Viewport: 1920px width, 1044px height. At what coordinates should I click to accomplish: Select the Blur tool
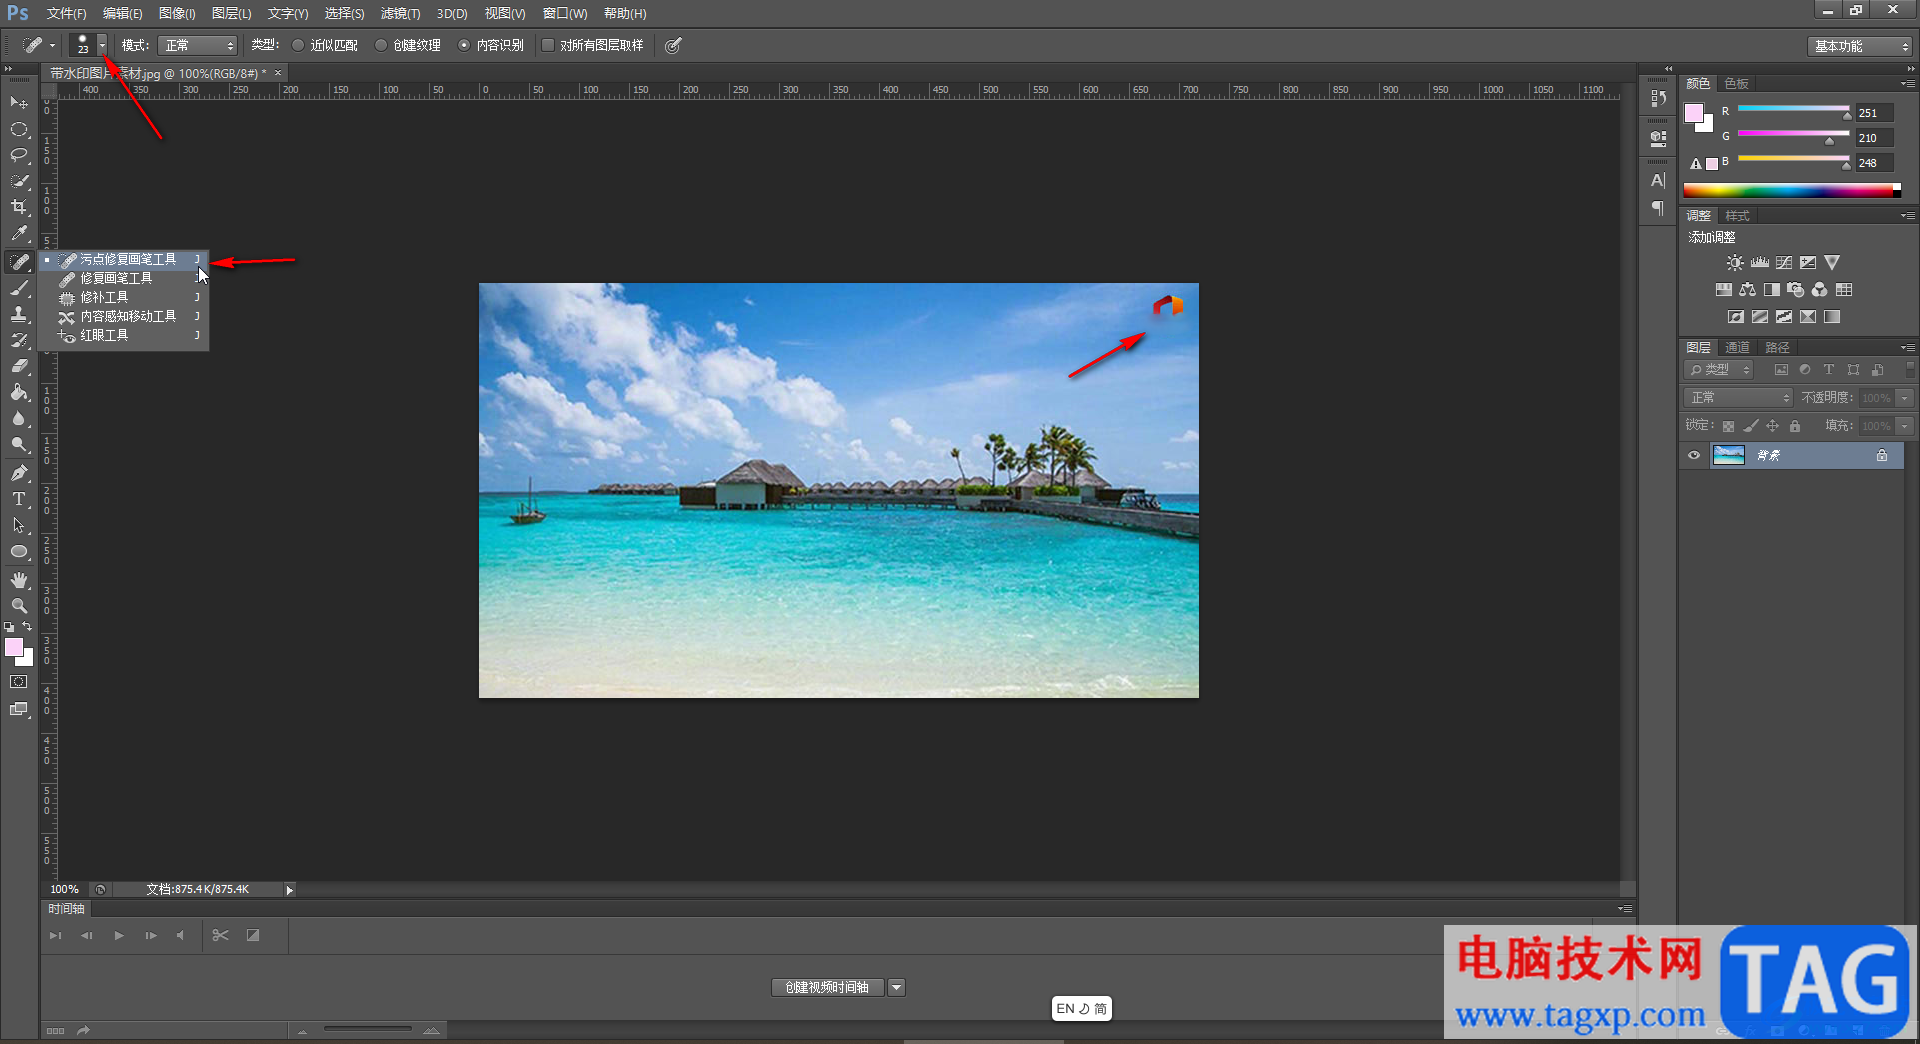(x=19, y=418)
